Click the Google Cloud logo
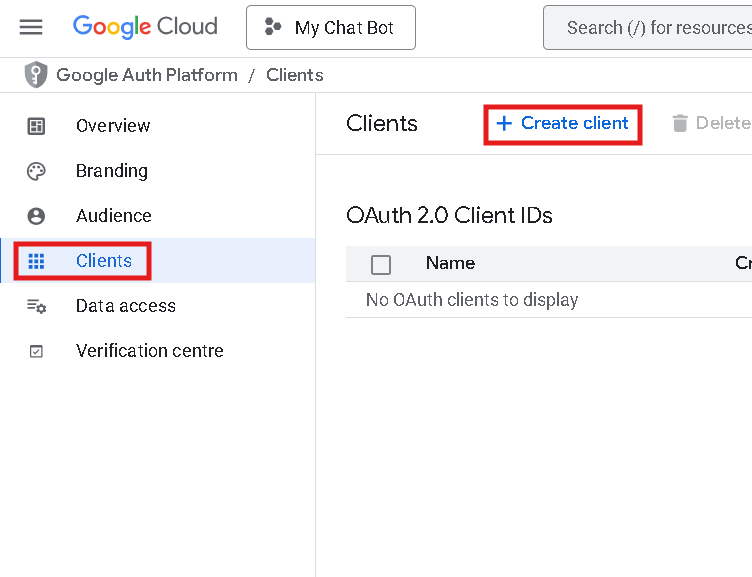 [x=145, y=27]
